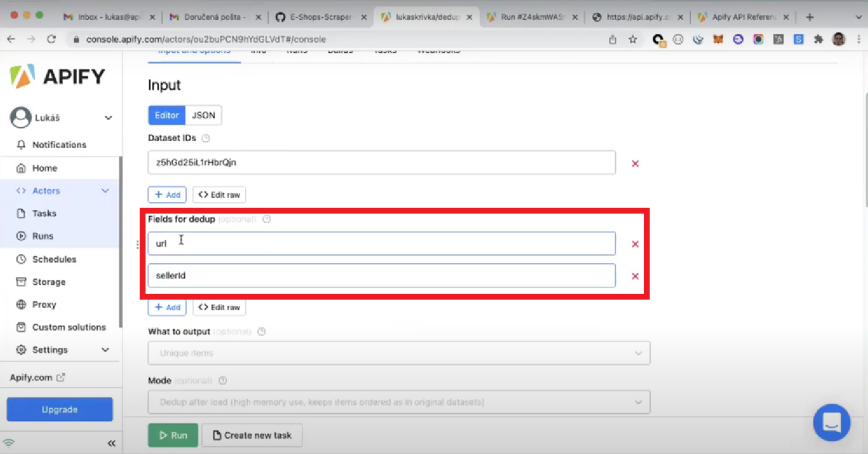Image resolution: width=868 pixels, height=454 pixels.
Task: Switch to E-Shops-Scraper GitHub tab
Action: [x=321, y=17]
